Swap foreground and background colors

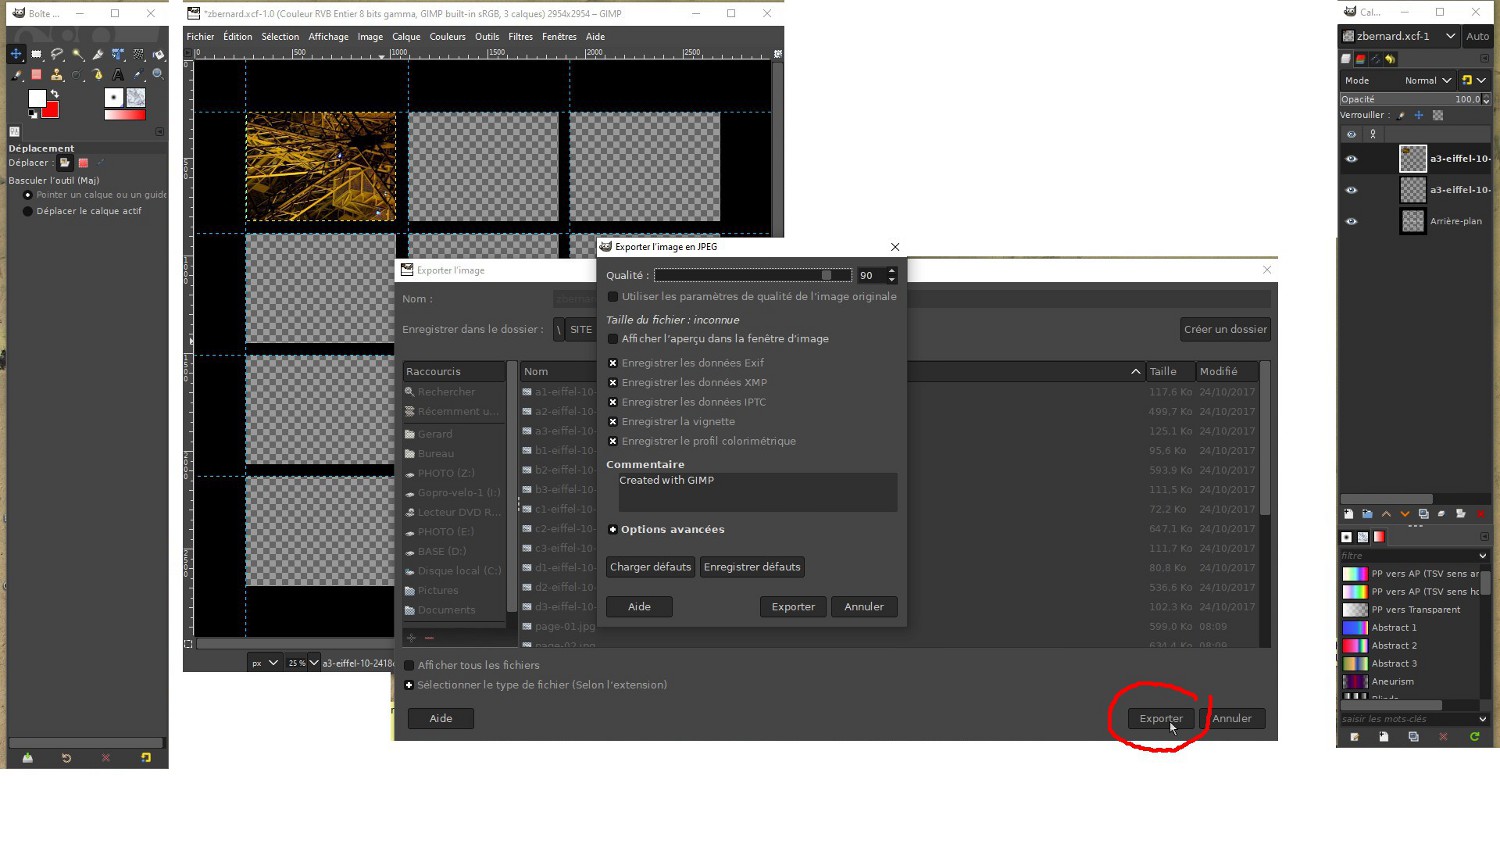[x=55, y=94]
